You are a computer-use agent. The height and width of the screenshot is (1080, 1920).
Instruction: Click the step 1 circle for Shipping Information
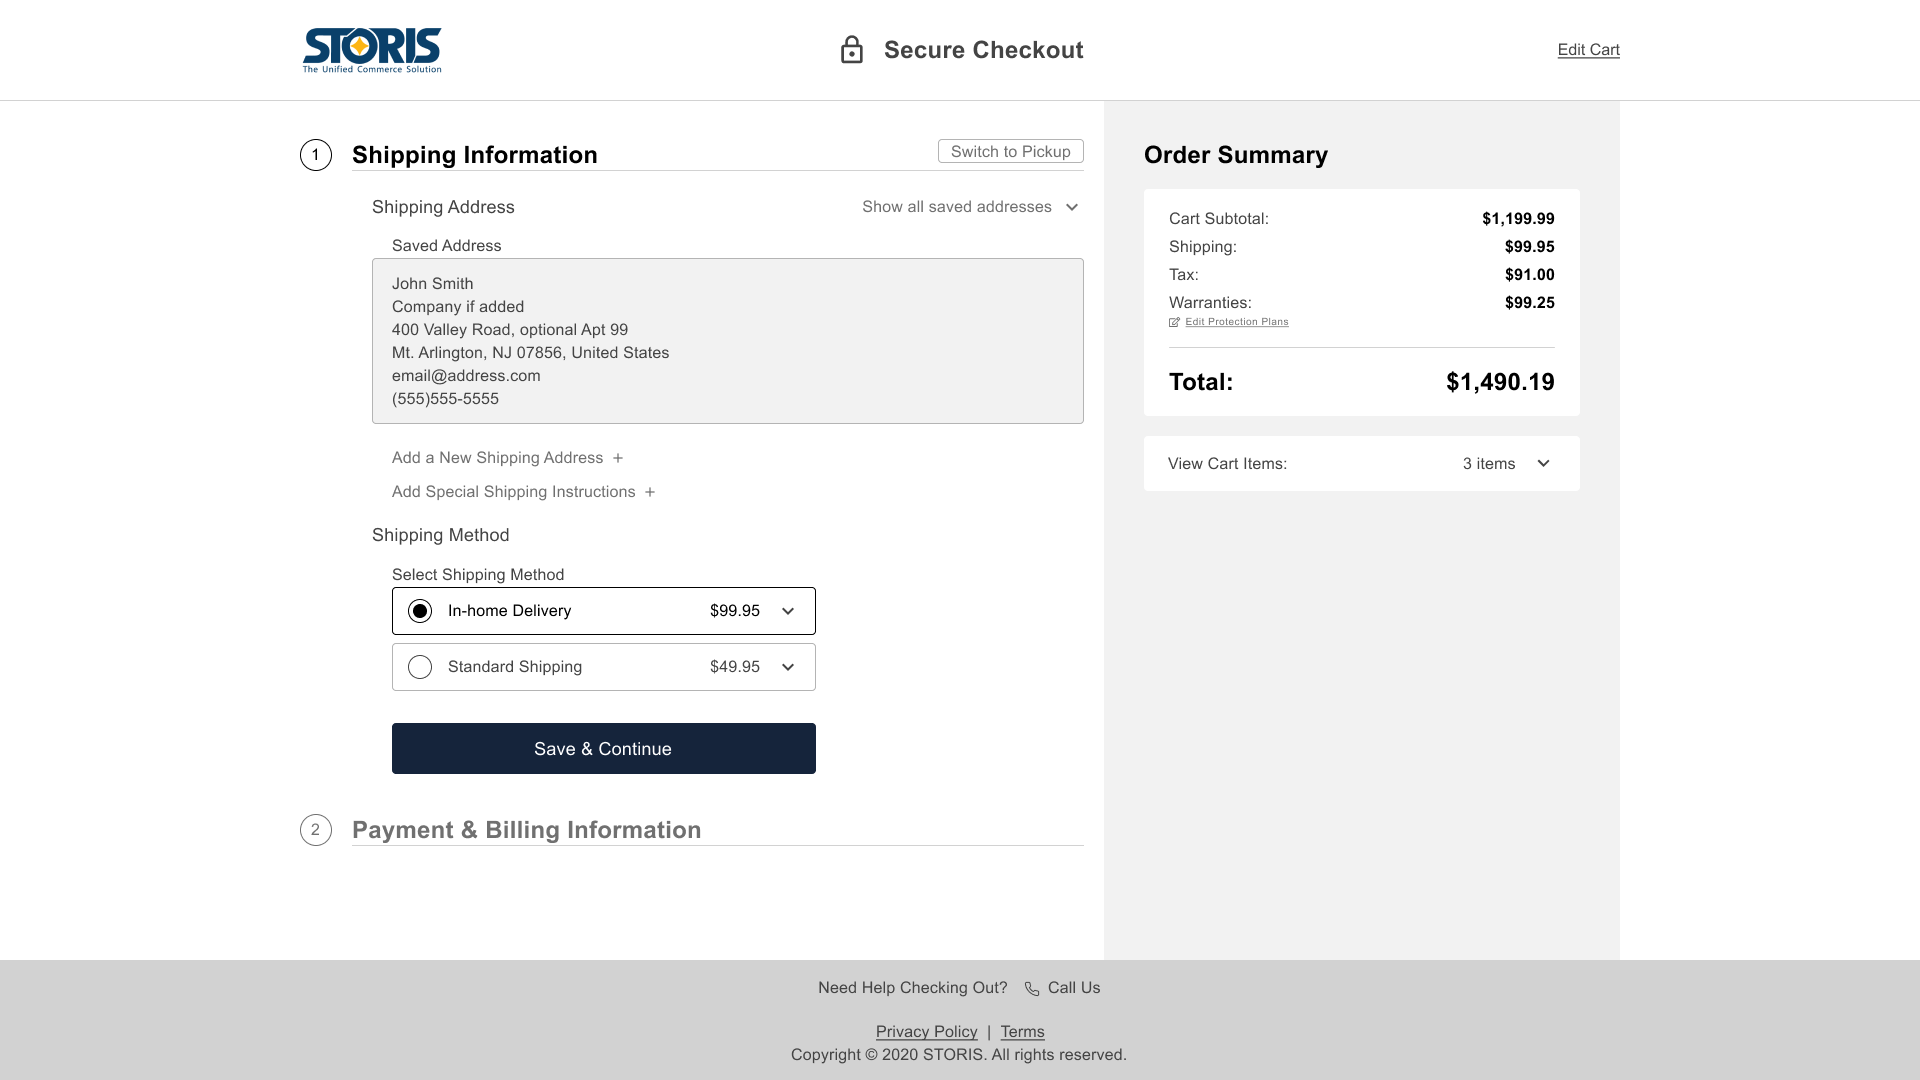316,155
